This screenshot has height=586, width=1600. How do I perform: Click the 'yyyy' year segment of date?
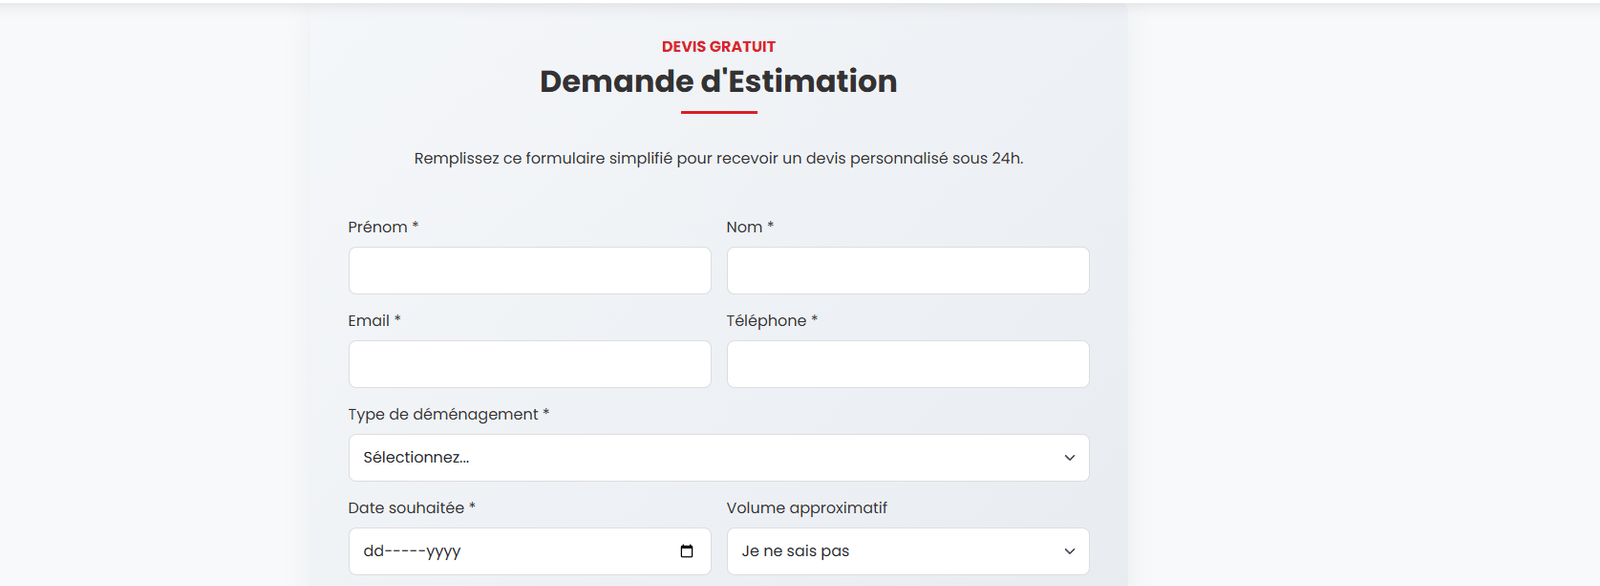pyautogui.click(x=443, y=551)
